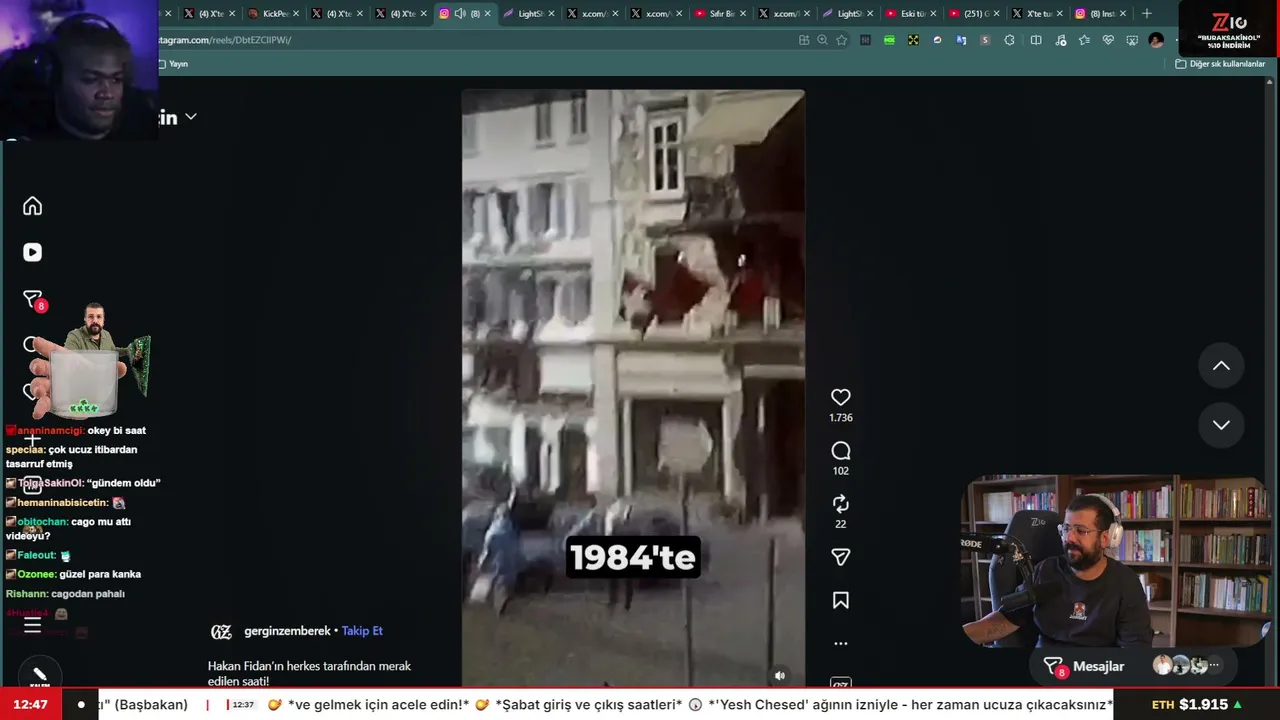Follow gerginzemberek via Takip Et
Viewport: 1280px width, 720px height.
[362, 631]
